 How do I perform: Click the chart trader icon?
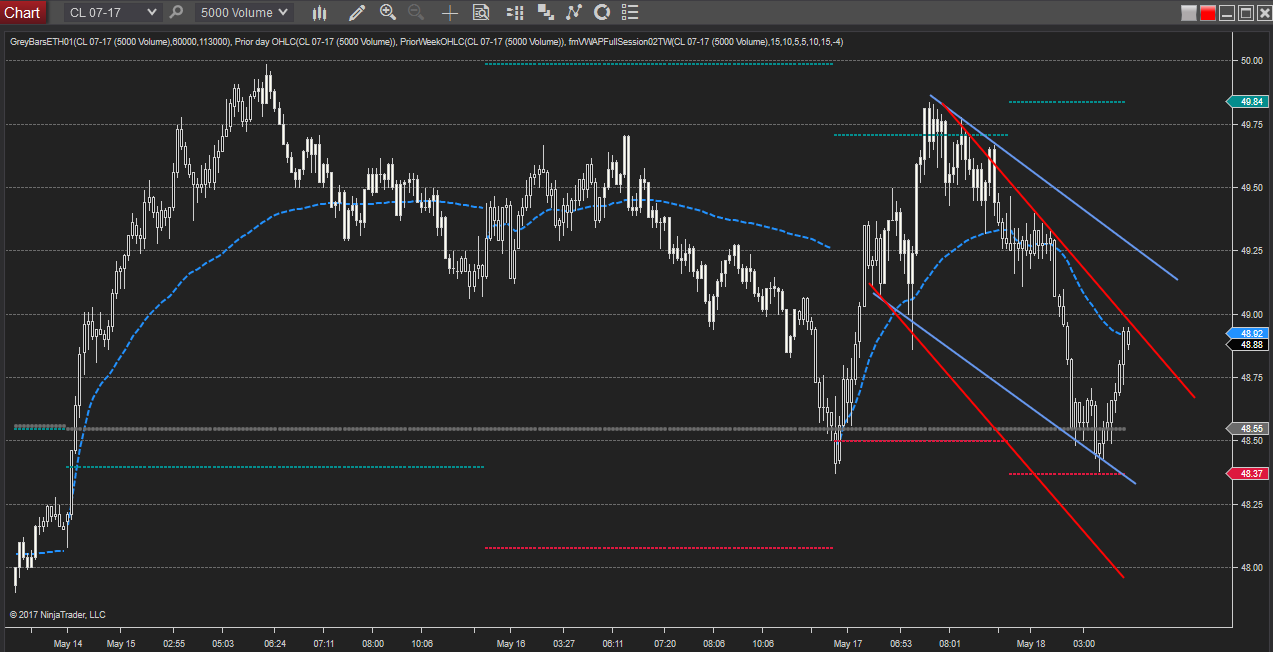coord(514,12)
